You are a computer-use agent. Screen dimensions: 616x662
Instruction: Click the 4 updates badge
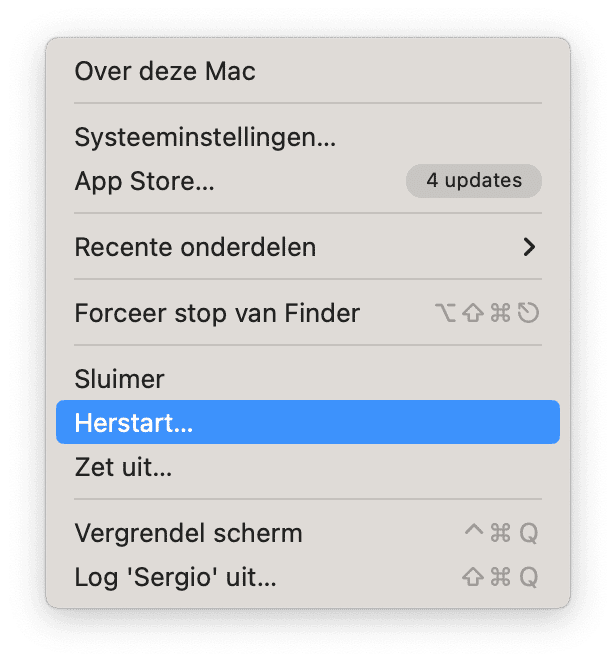click(473, 181)
